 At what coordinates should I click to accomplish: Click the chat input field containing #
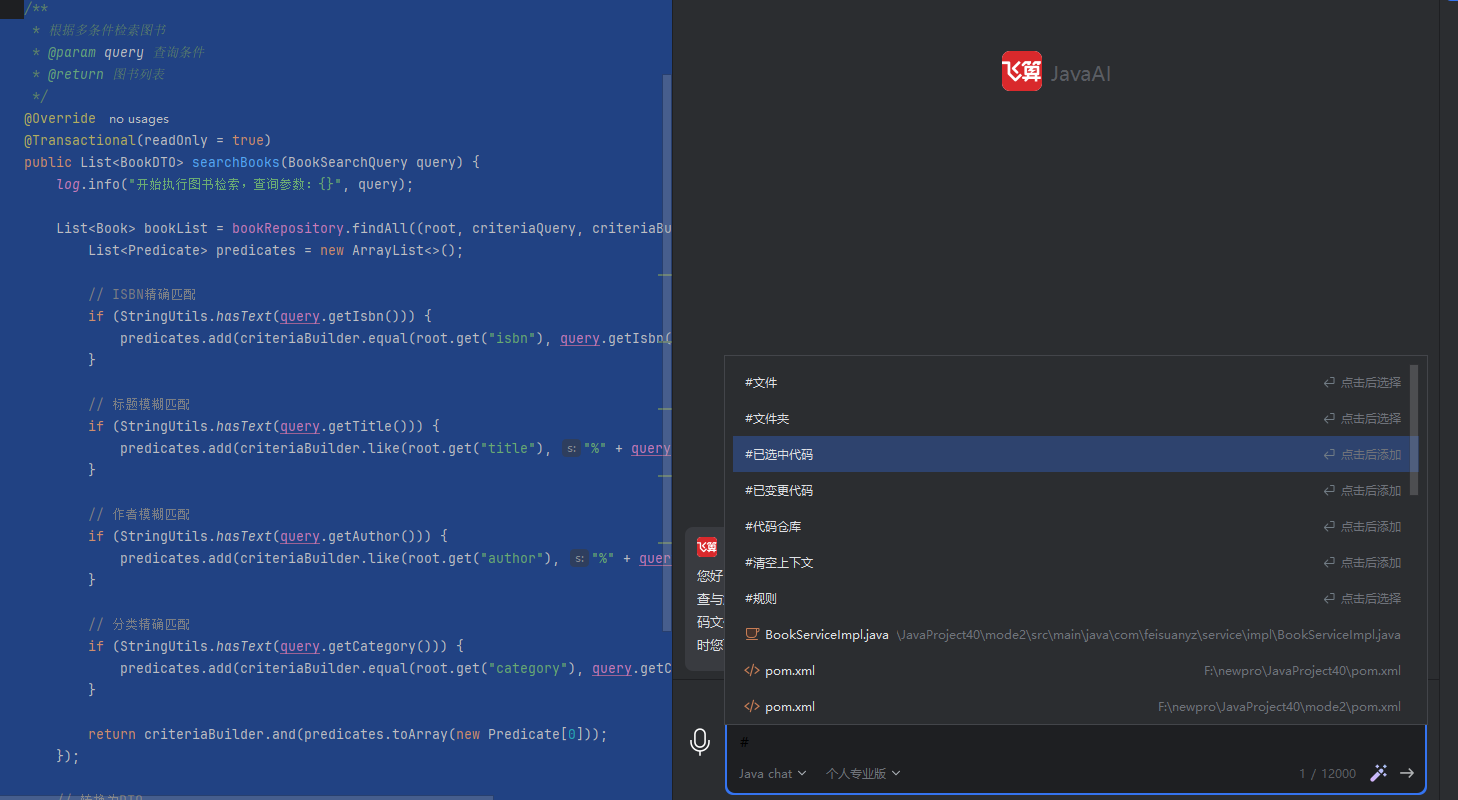1000,742
